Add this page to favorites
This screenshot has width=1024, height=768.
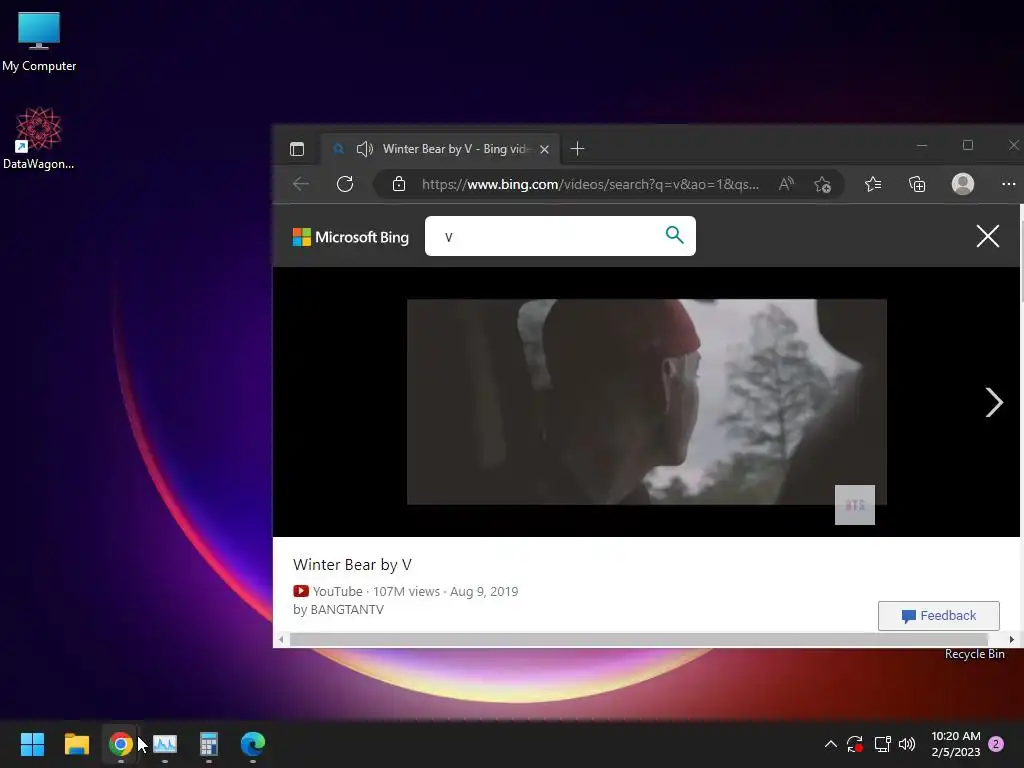822,185
